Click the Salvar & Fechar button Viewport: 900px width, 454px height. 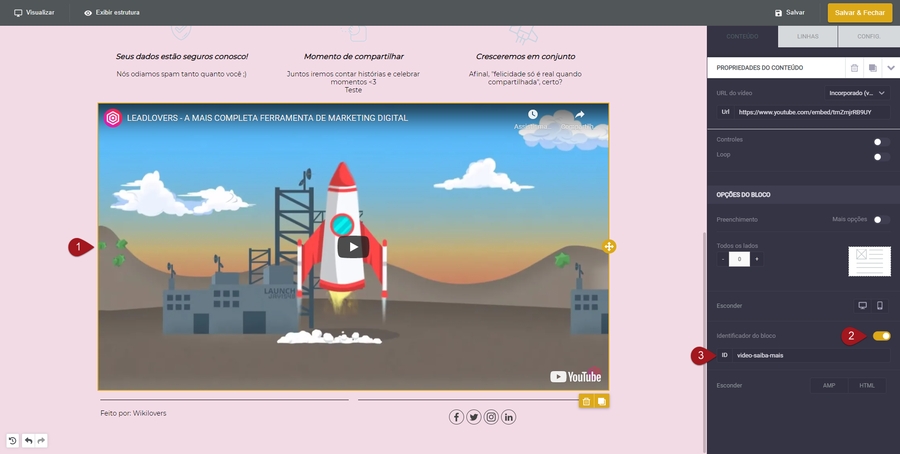pyautogui.click(x=859, y=13)
